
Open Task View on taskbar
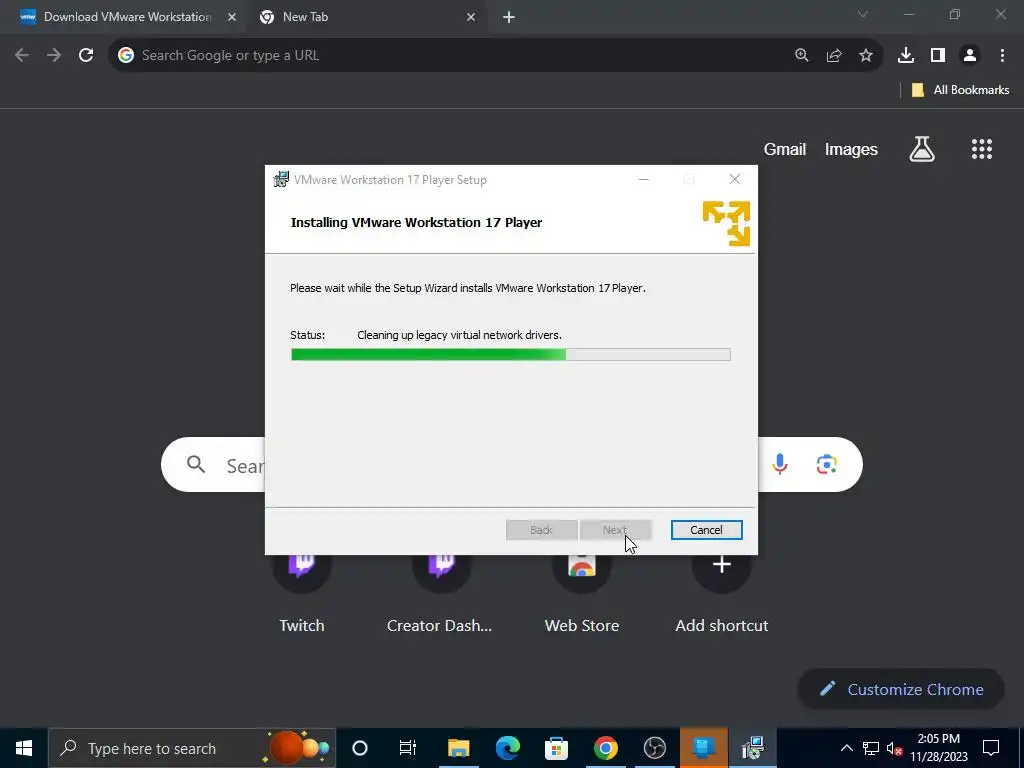(x=408, y=748)
